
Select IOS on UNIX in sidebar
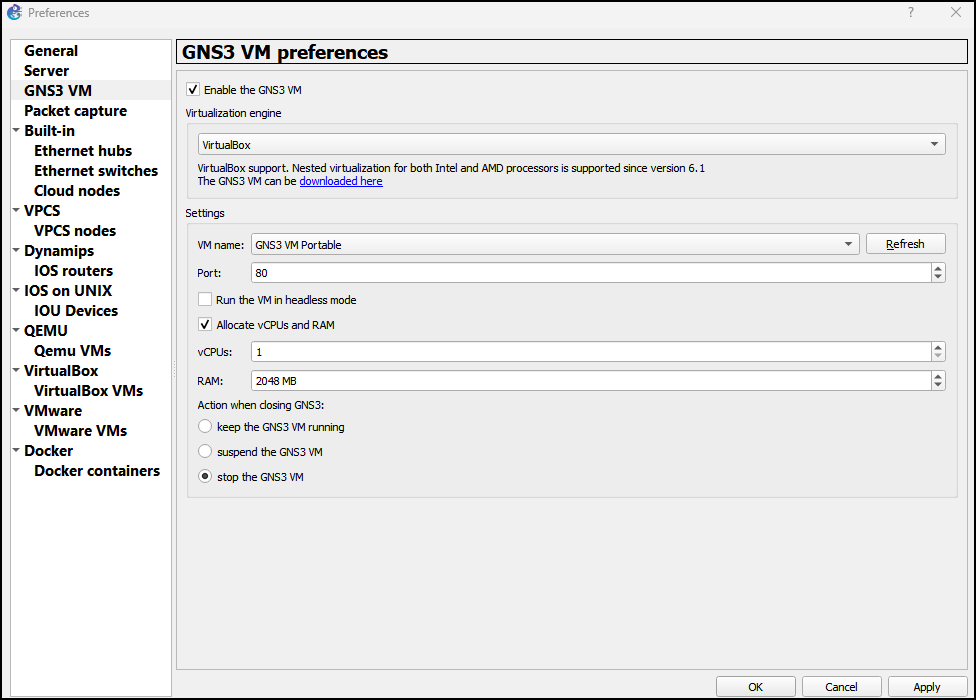[x=68, y=291]
